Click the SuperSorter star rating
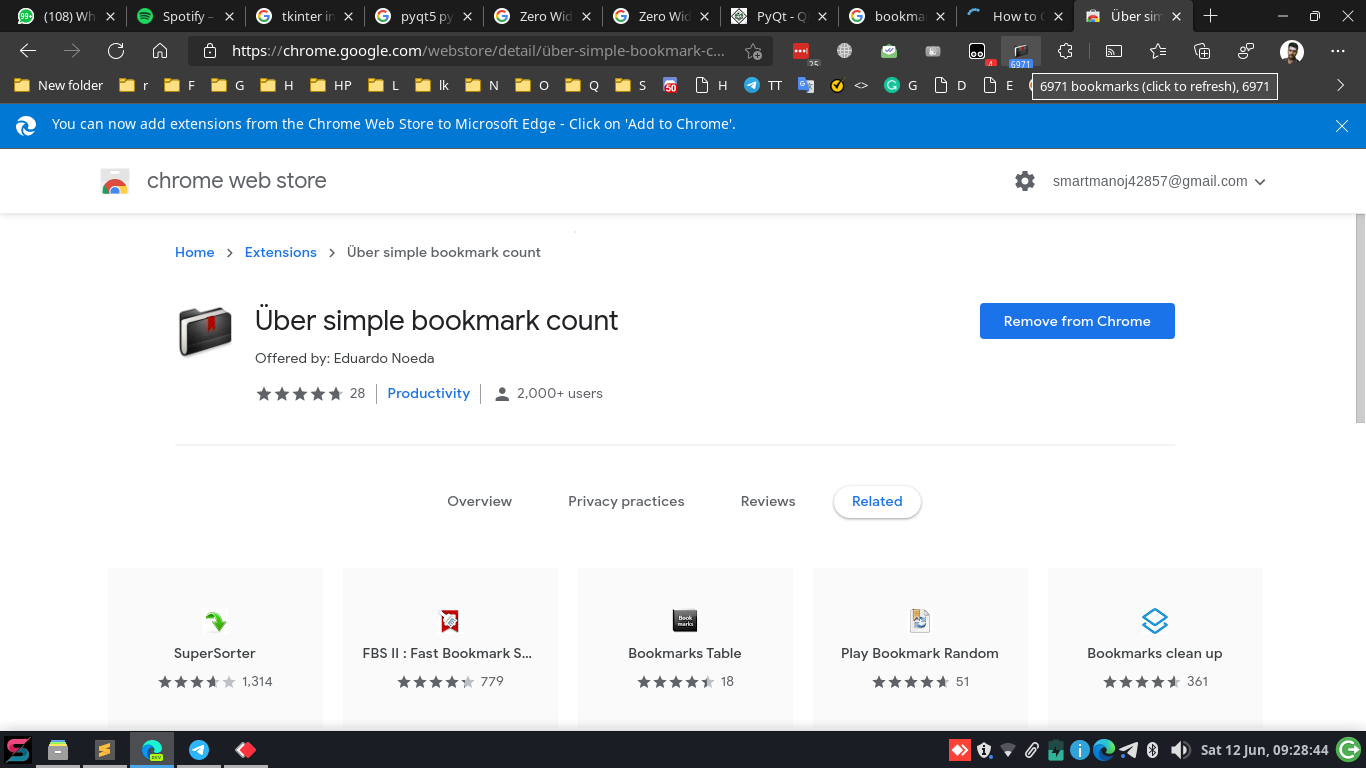1366x768 pixels. tap(196, 681)
